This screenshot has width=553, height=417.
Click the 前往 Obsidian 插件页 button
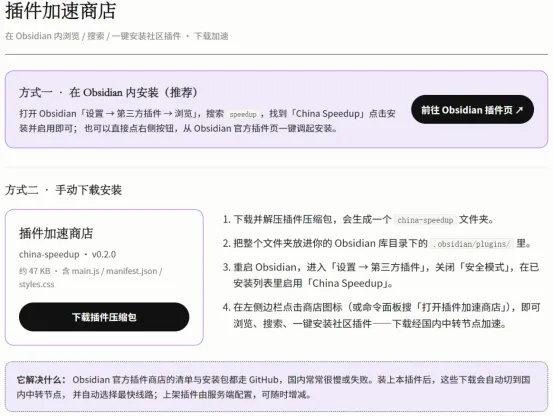click(472, 110)
